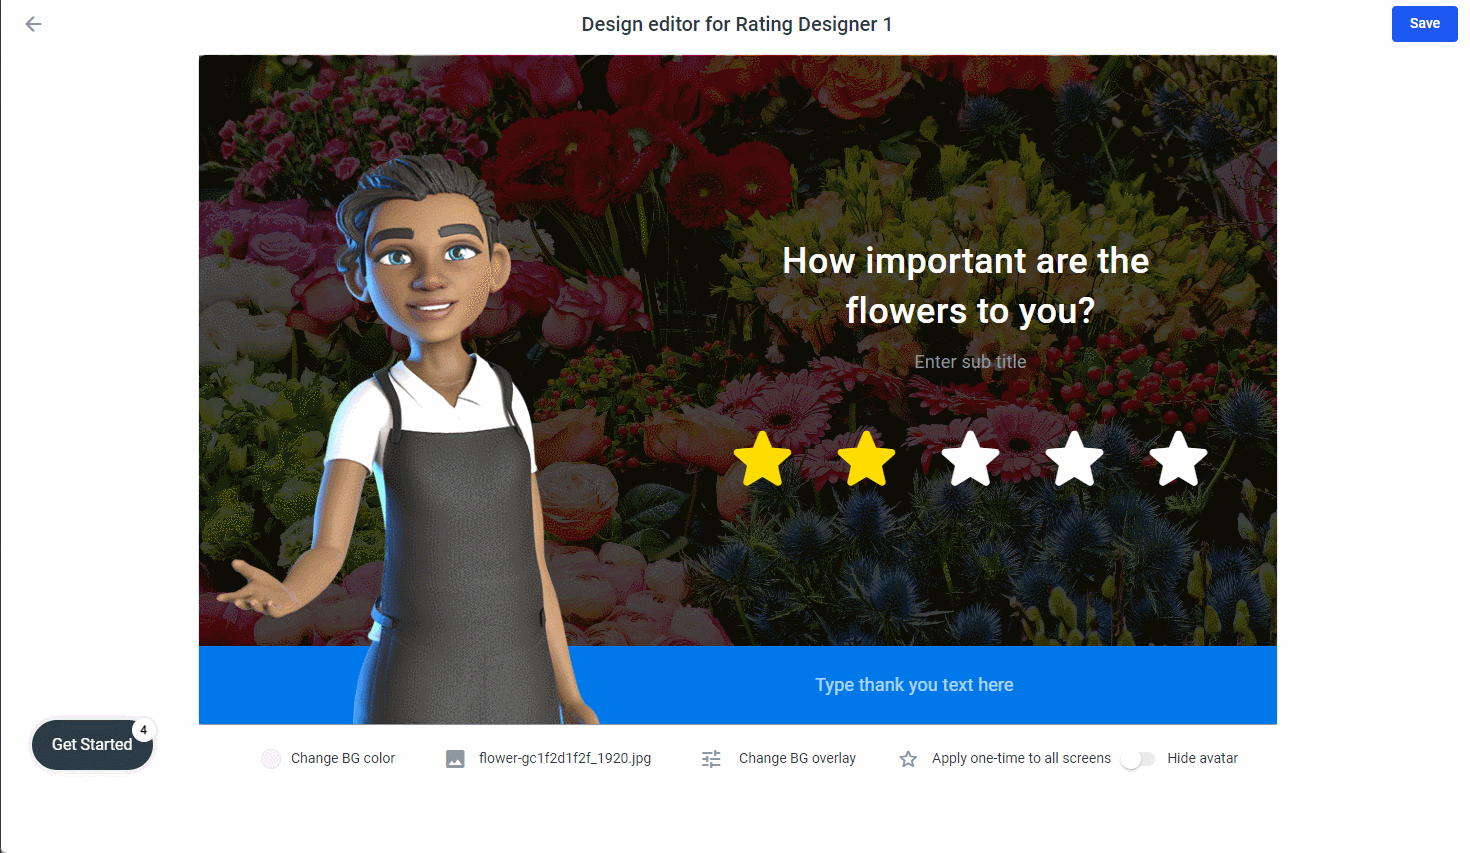Go back using the arrow icon
The image size is (1470, 853).
(x=33, y=24)
